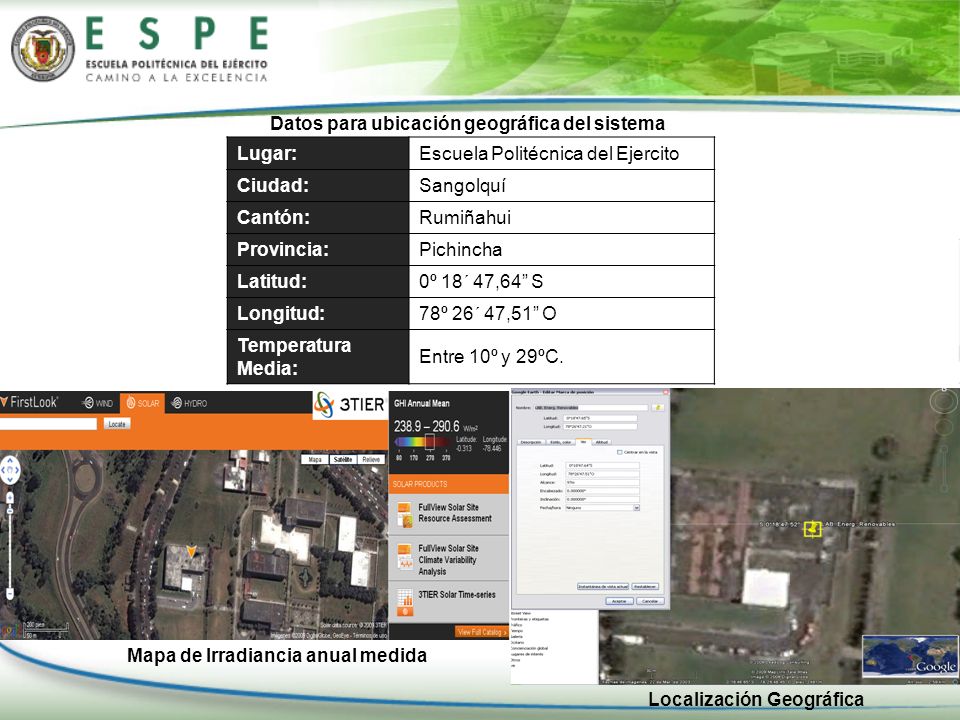
Task: Click the 3TIER logo
Action: pyautogui.click(x=350, y=405)
